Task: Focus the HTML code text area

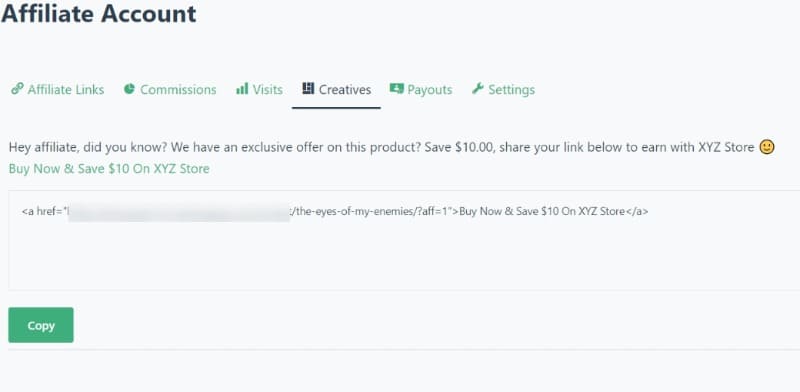Action: coord(404,240)
